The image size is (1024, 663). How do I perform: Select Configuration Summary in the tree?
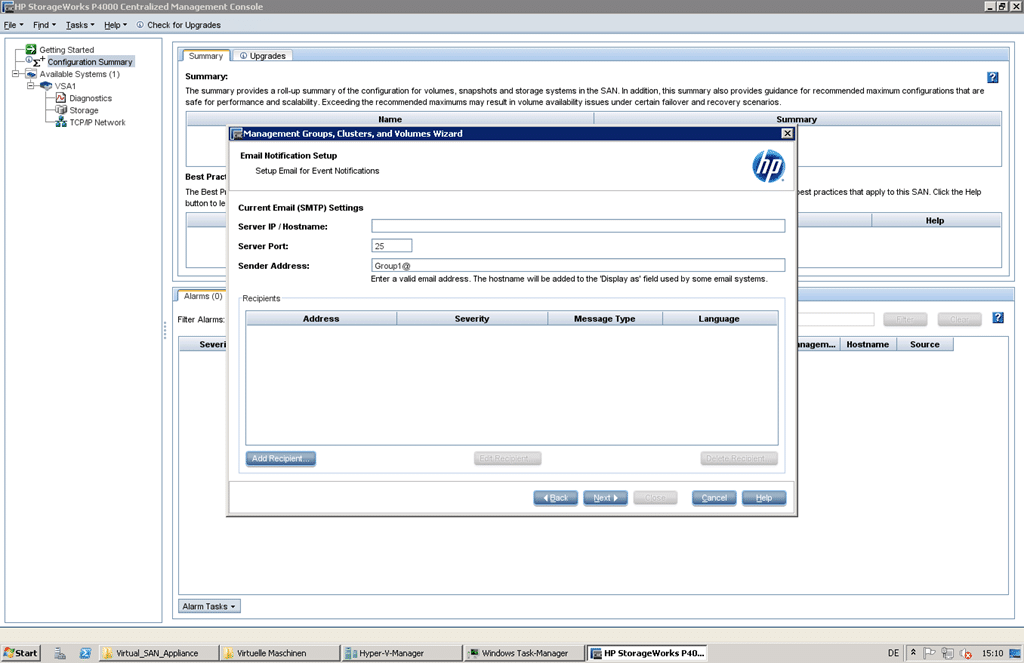point(90,62)
